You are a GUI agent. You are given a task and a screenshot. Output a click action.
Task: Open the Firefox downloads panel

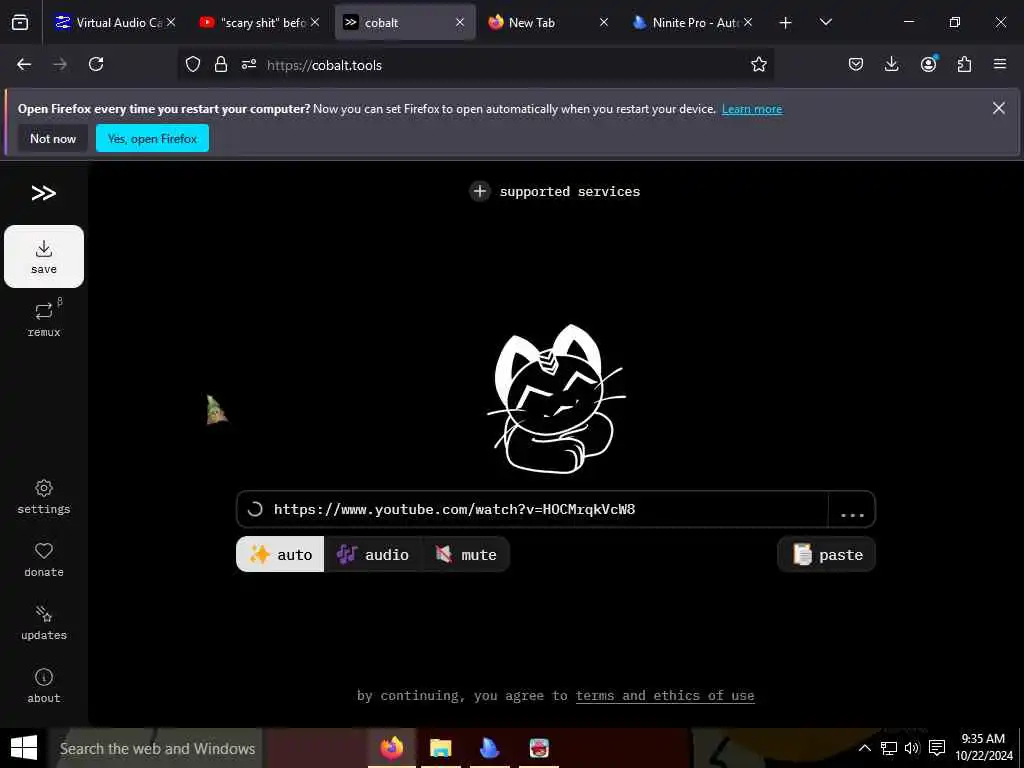(x=891, y=64)
